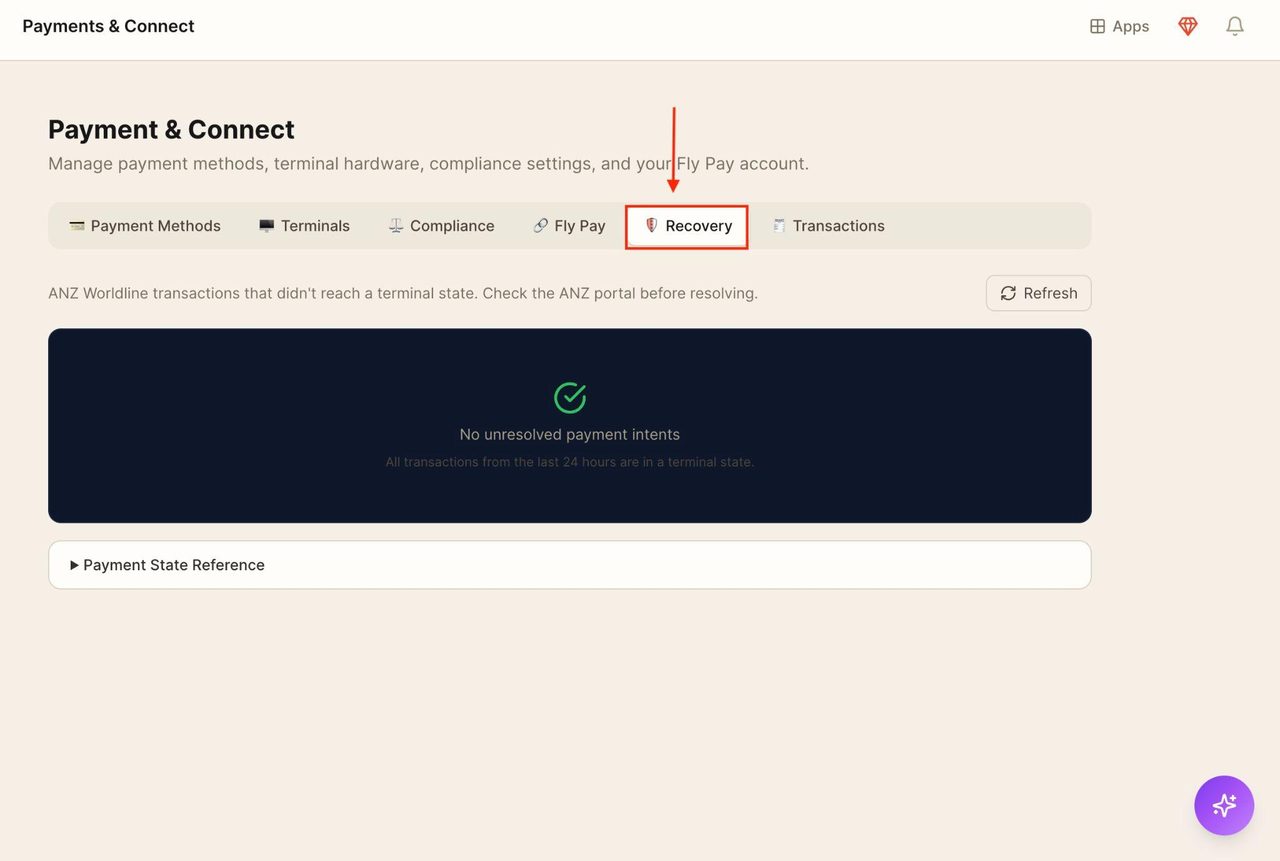Open the Terminals tab
1280x861 pixels.
[x=304, y=226]
